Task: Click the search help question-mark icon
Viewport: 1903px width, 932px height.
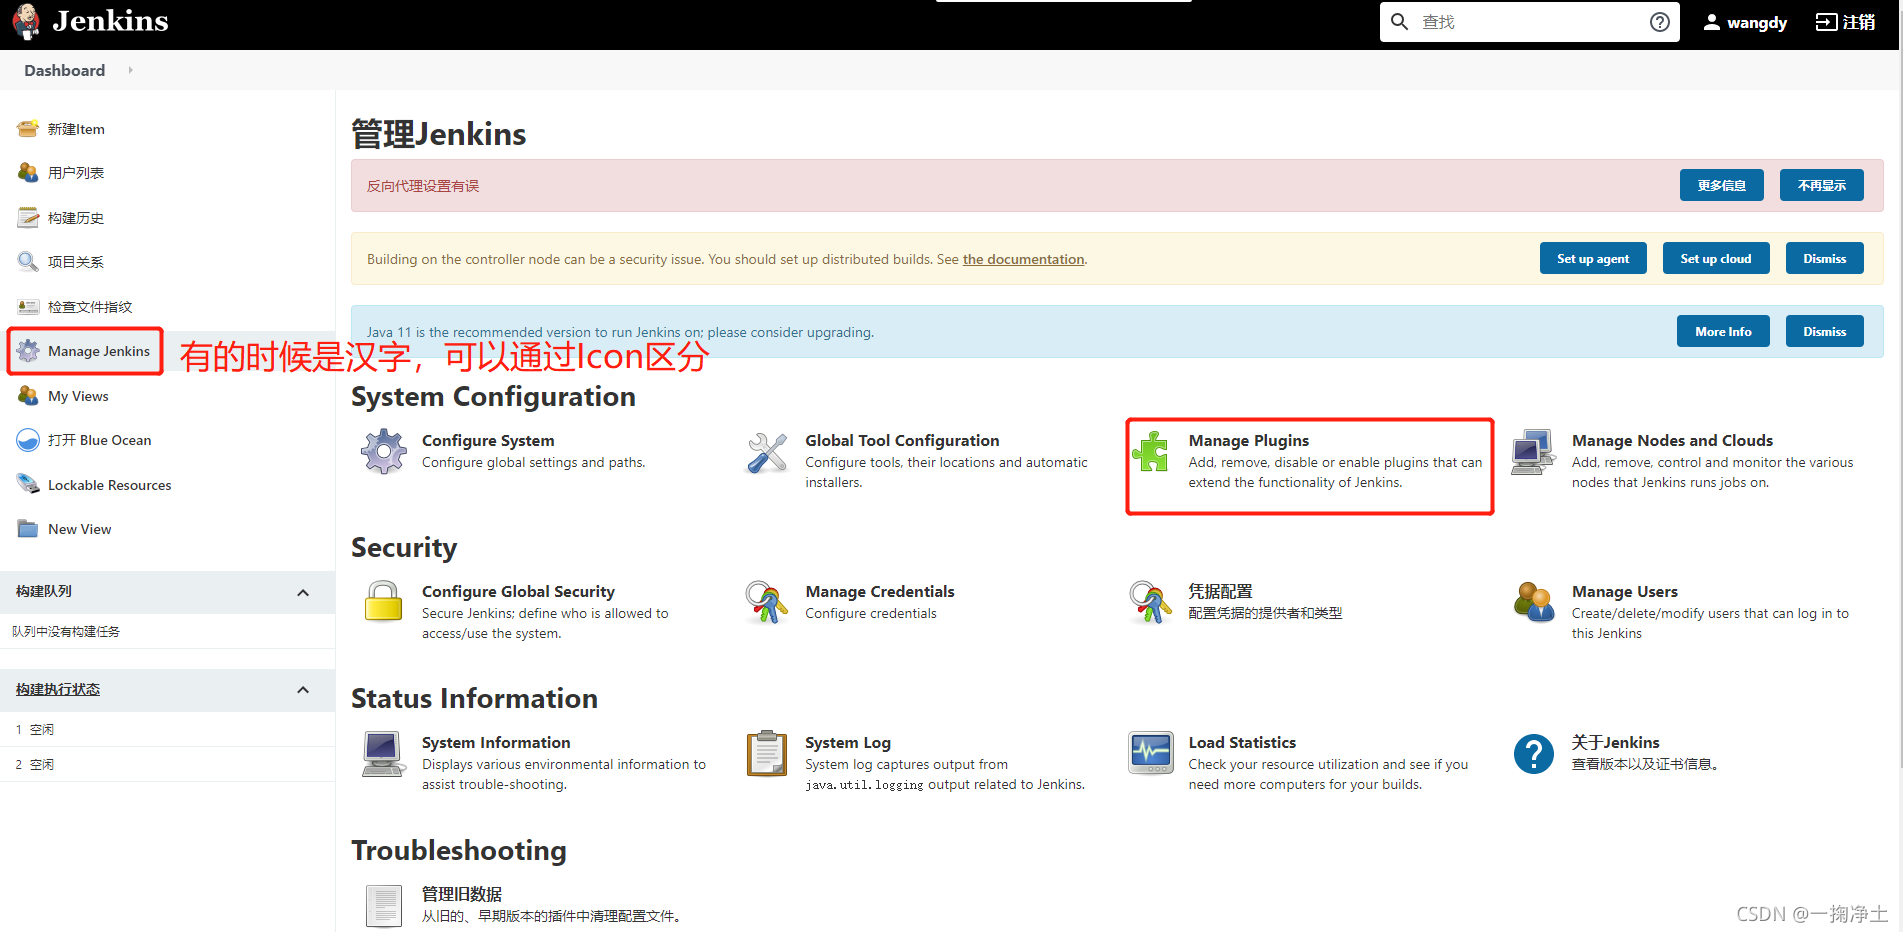Action: (x=1660, y=22)
